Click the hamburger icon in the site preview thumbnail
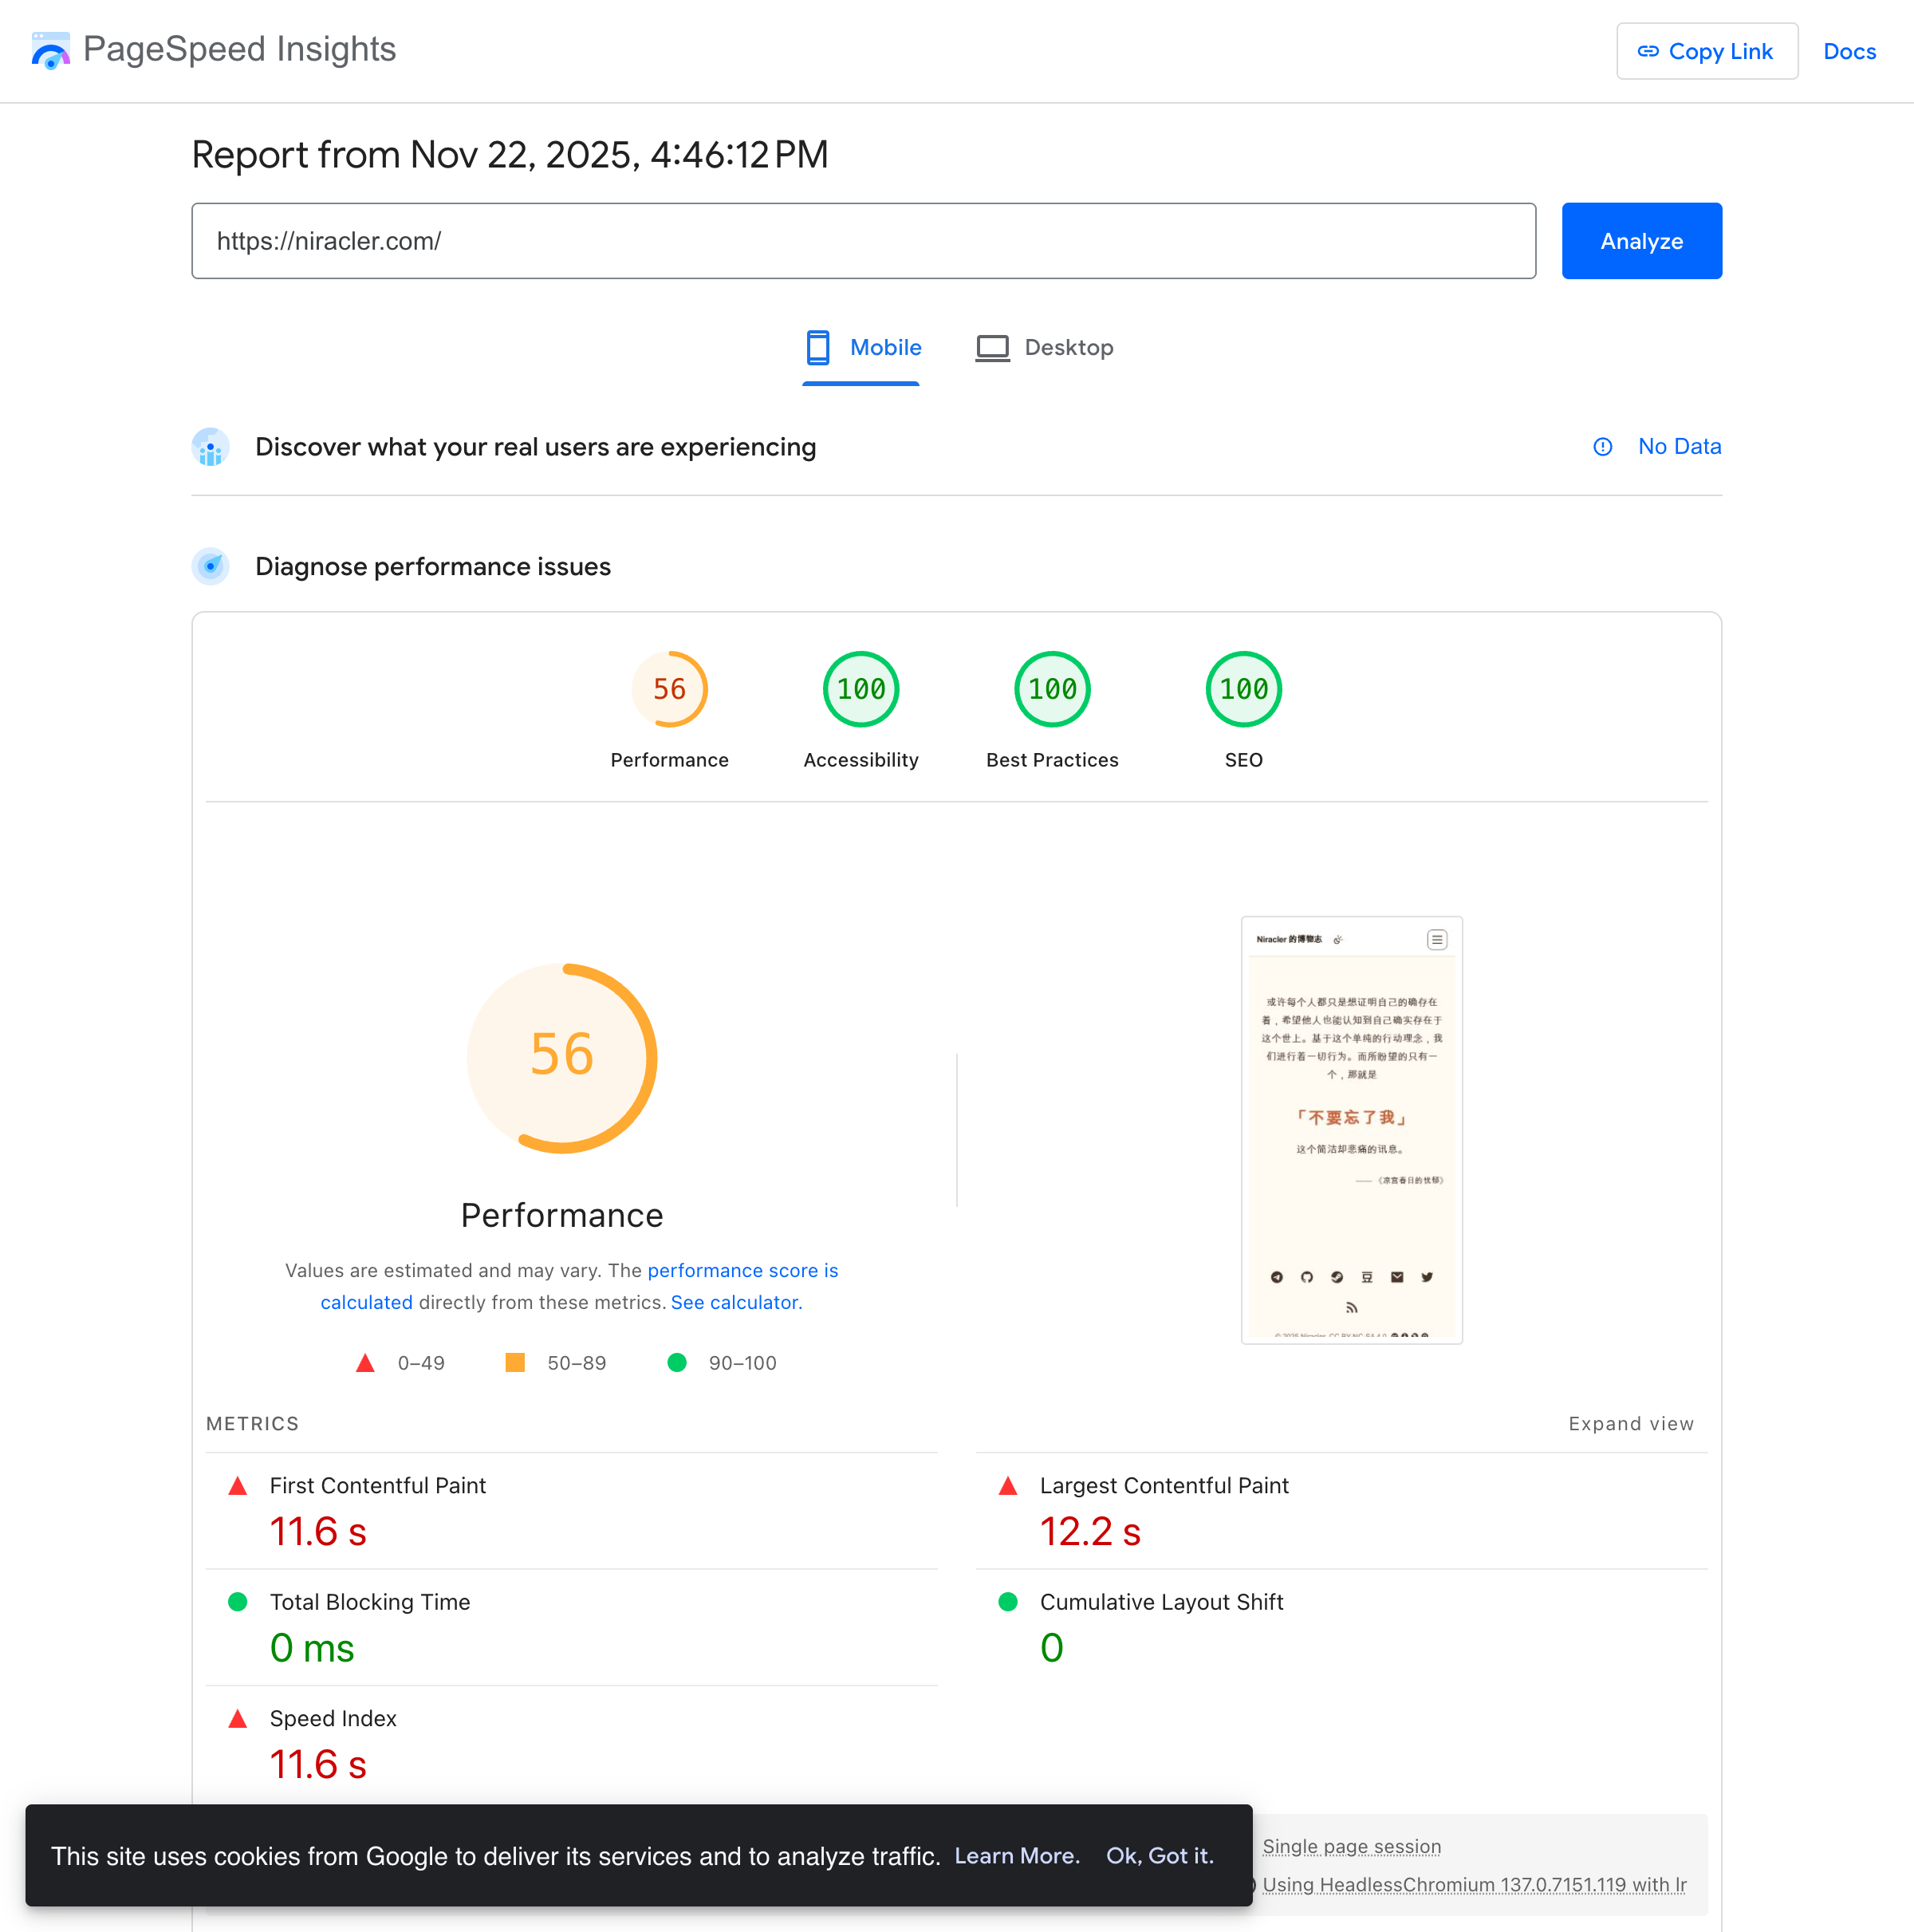The height and width of the screenshot is (1932, 1914). coord(1436,940)
